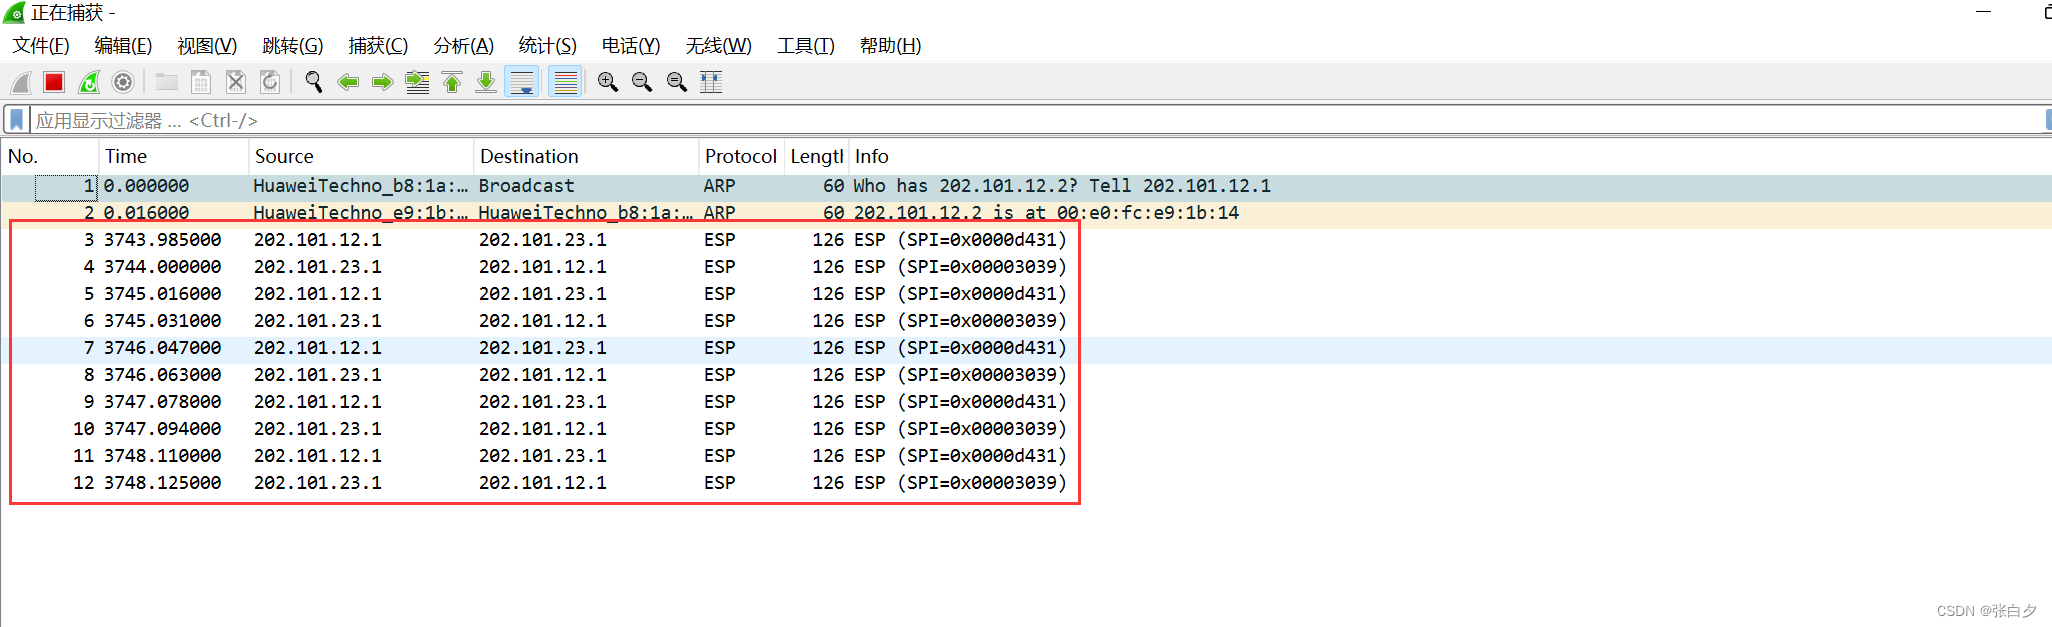Focus the display filter input field
The height and width of the screenshot is (627, 2052).
point(1035,120)
